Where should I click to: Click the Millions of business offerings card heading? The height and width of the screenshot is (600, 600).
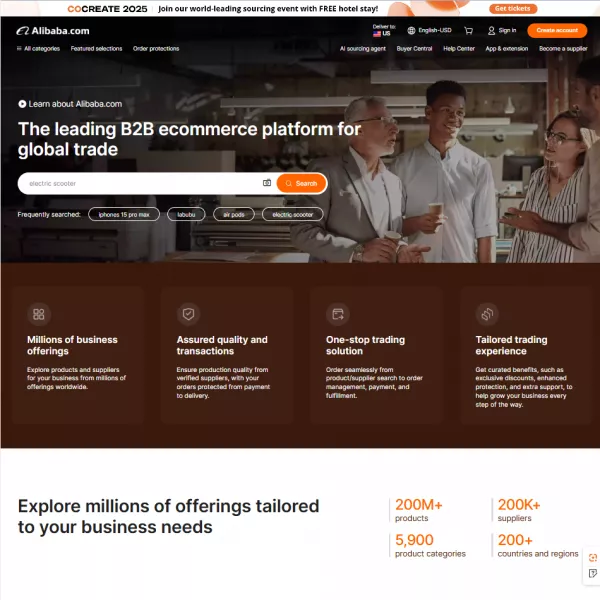point(72,345)
